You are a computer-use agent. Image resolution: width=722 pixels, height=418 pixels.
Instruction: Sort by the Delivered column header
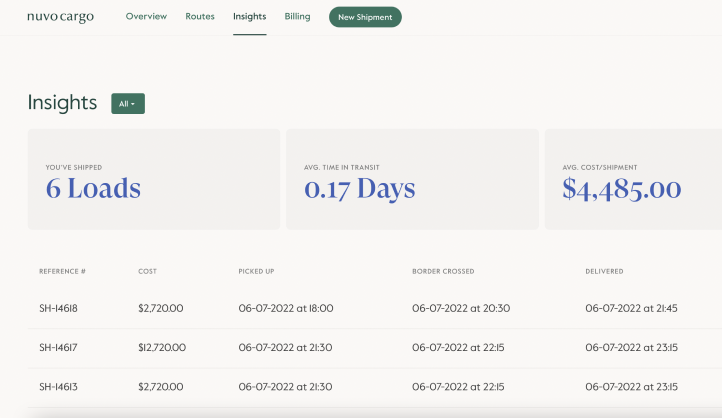pos(604,271)
